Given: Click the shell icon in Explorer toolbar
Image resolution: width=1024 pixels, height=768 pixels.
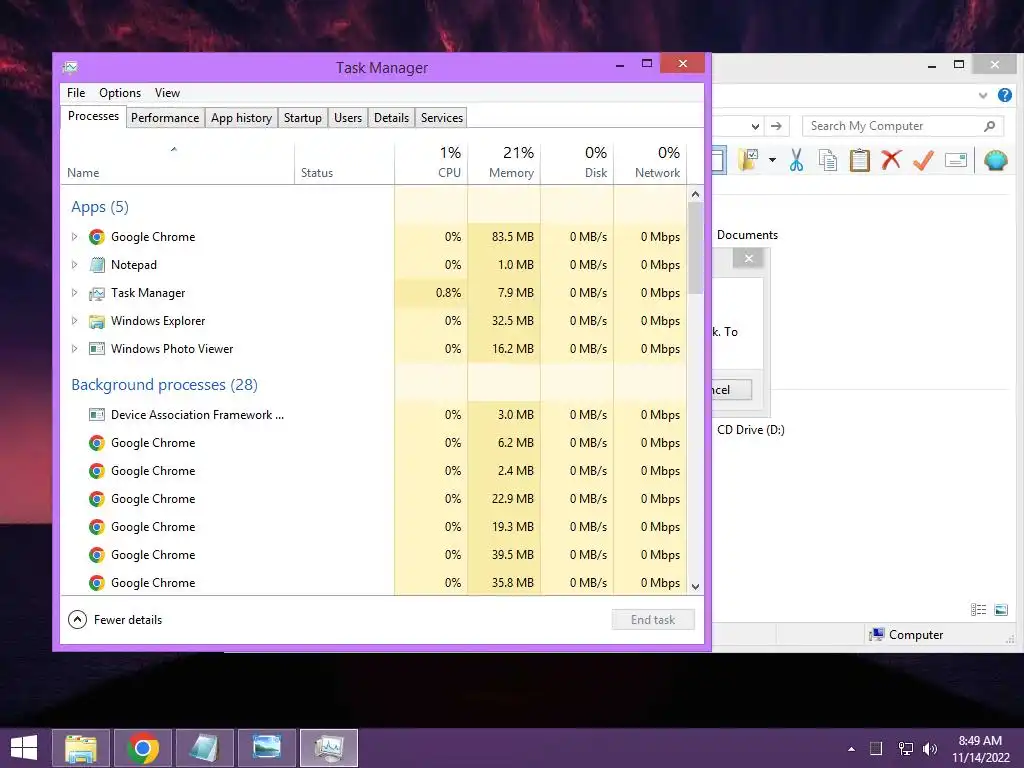Looking at the screenshot, I should (x=995, y=160).
